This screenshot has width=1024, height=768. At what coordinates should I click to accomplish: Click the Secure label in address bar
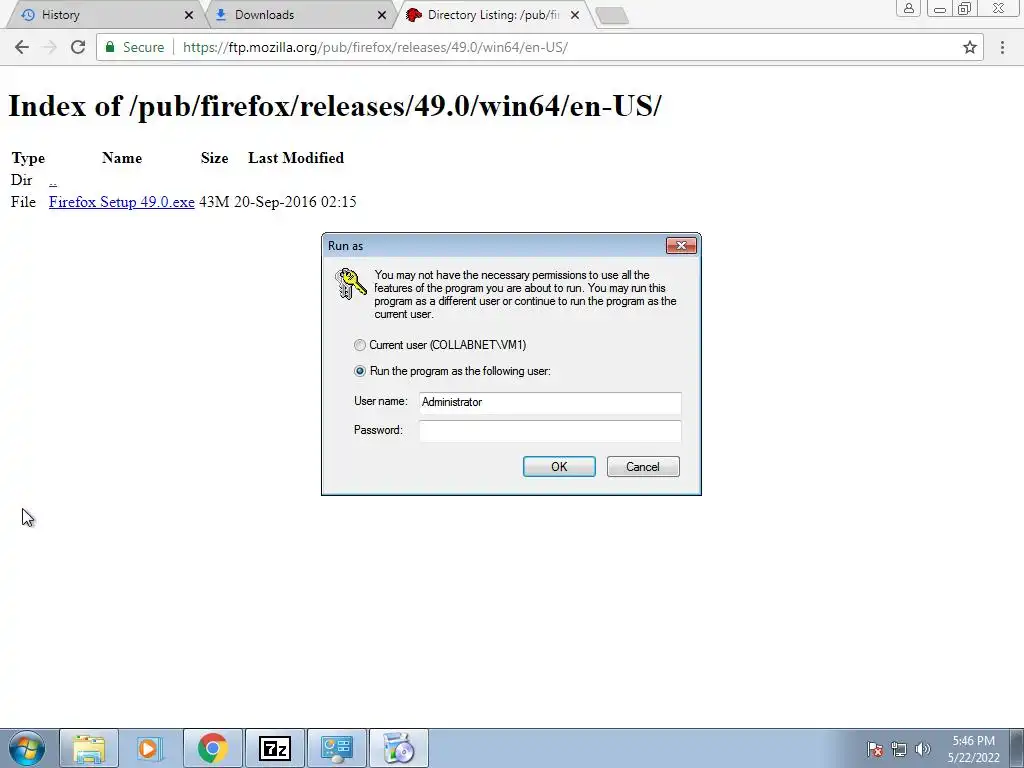point(144,47)
